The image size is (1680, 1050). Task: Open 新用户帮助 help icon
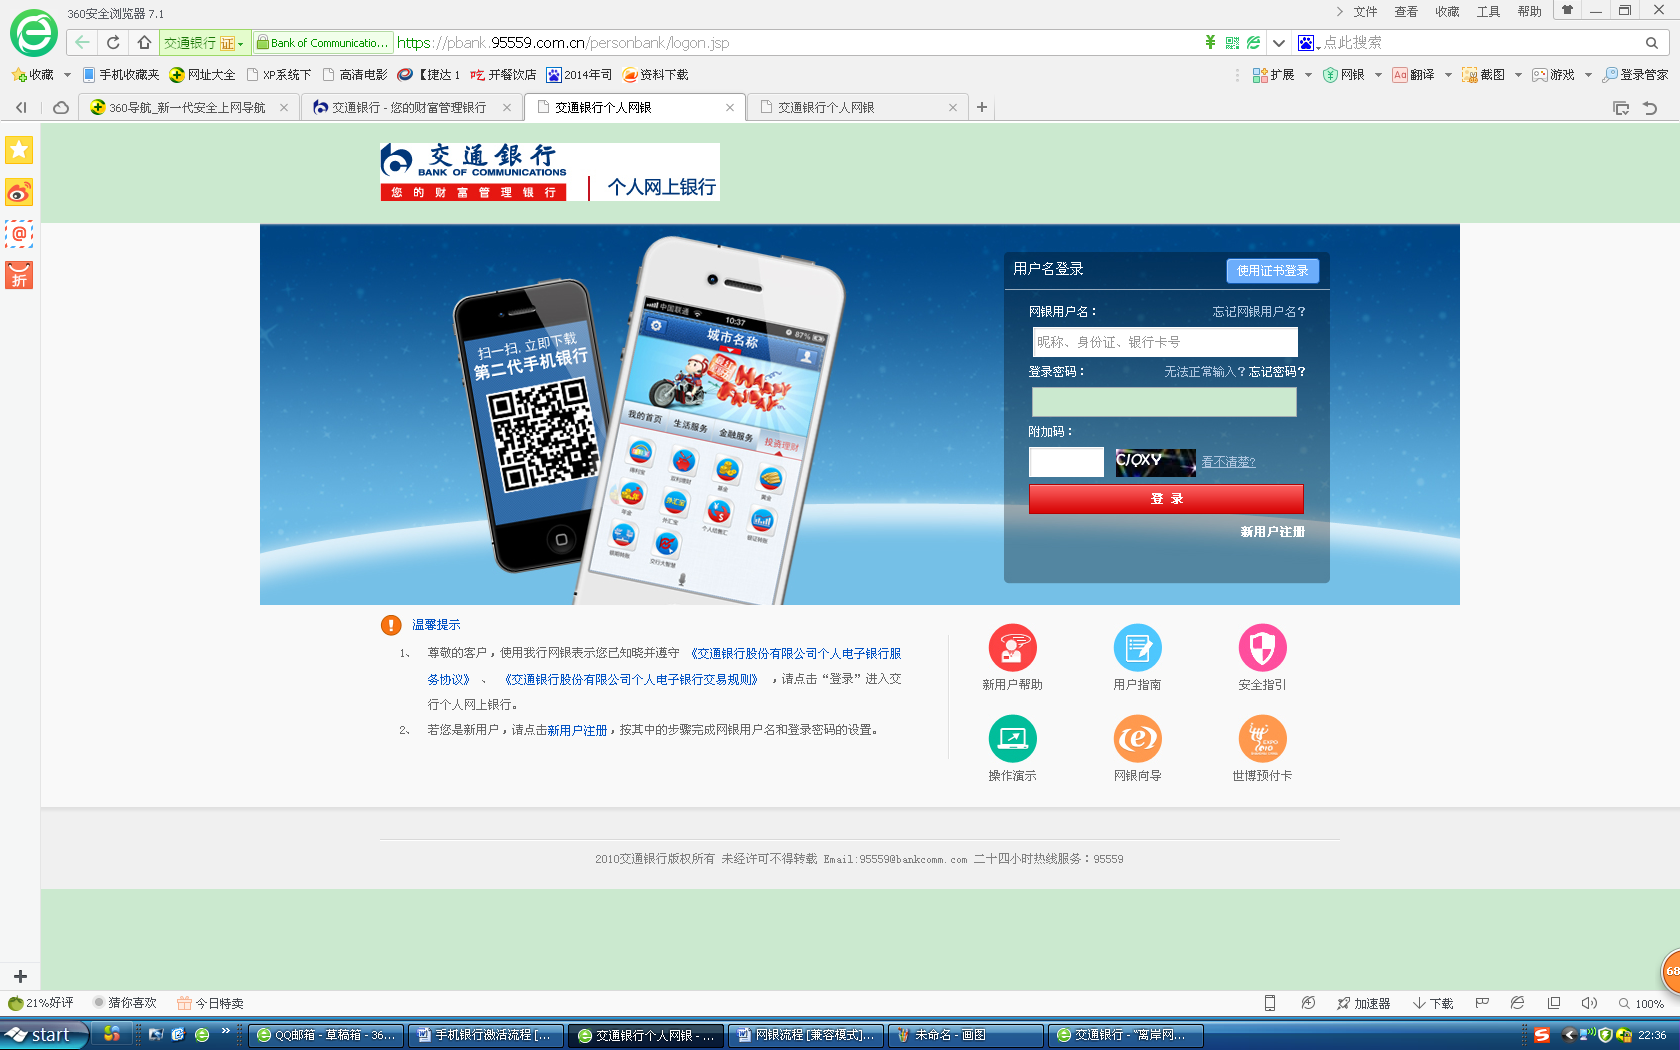(1012, 648)
